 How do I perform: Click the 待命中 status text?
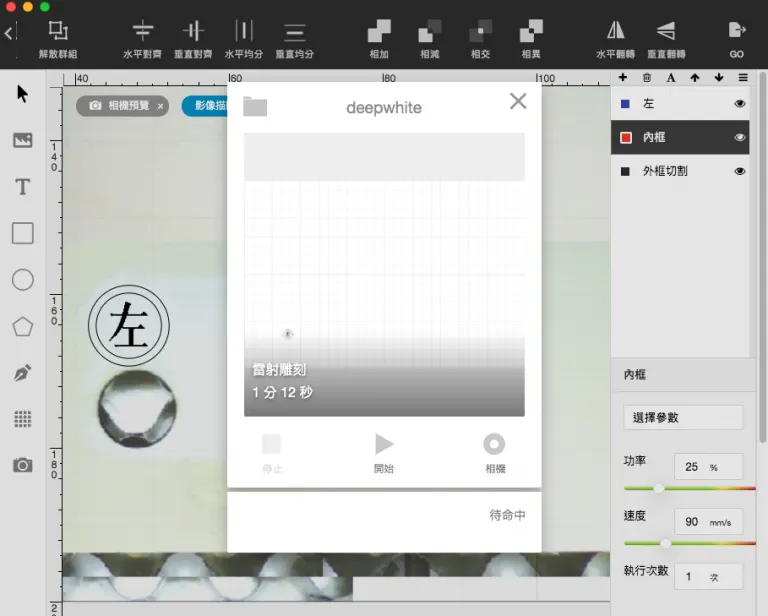[507, 515]
